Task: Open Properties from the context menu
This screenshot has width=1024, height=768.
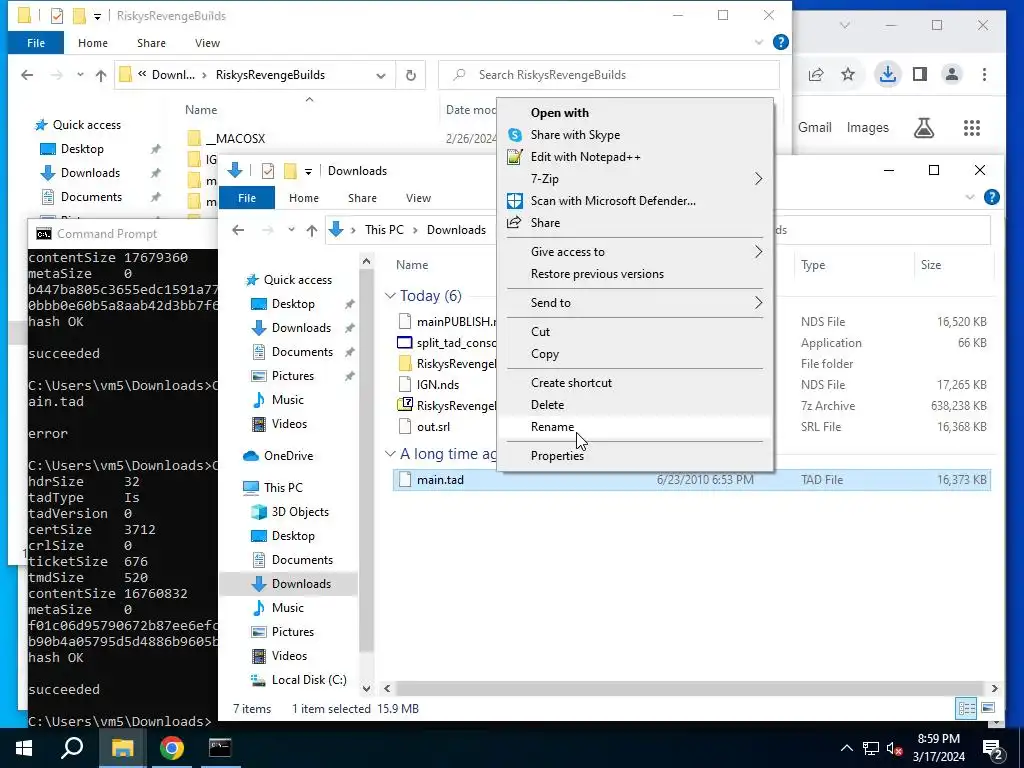Action: 557,456
